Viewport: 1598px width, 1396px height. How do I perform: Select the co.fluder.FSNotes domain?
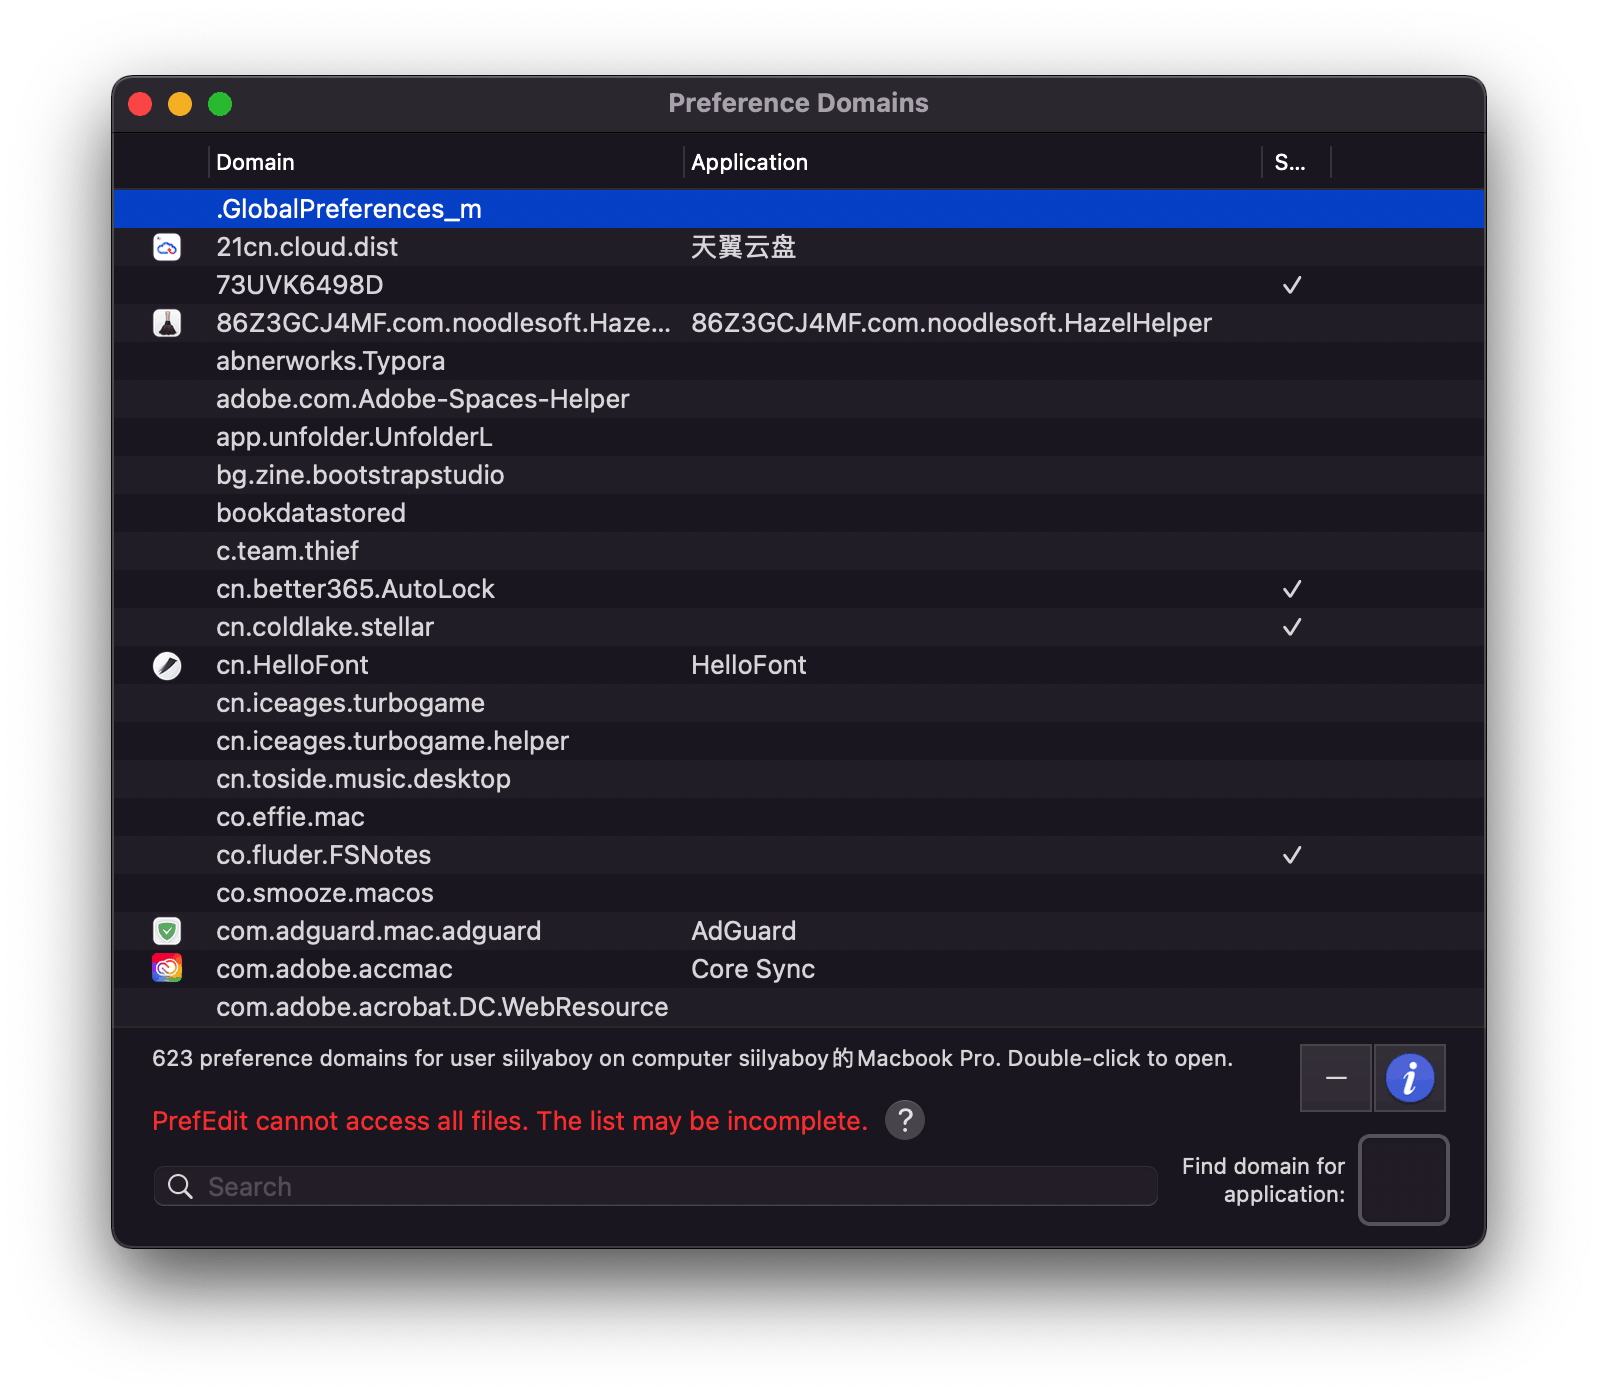(323, 855)
